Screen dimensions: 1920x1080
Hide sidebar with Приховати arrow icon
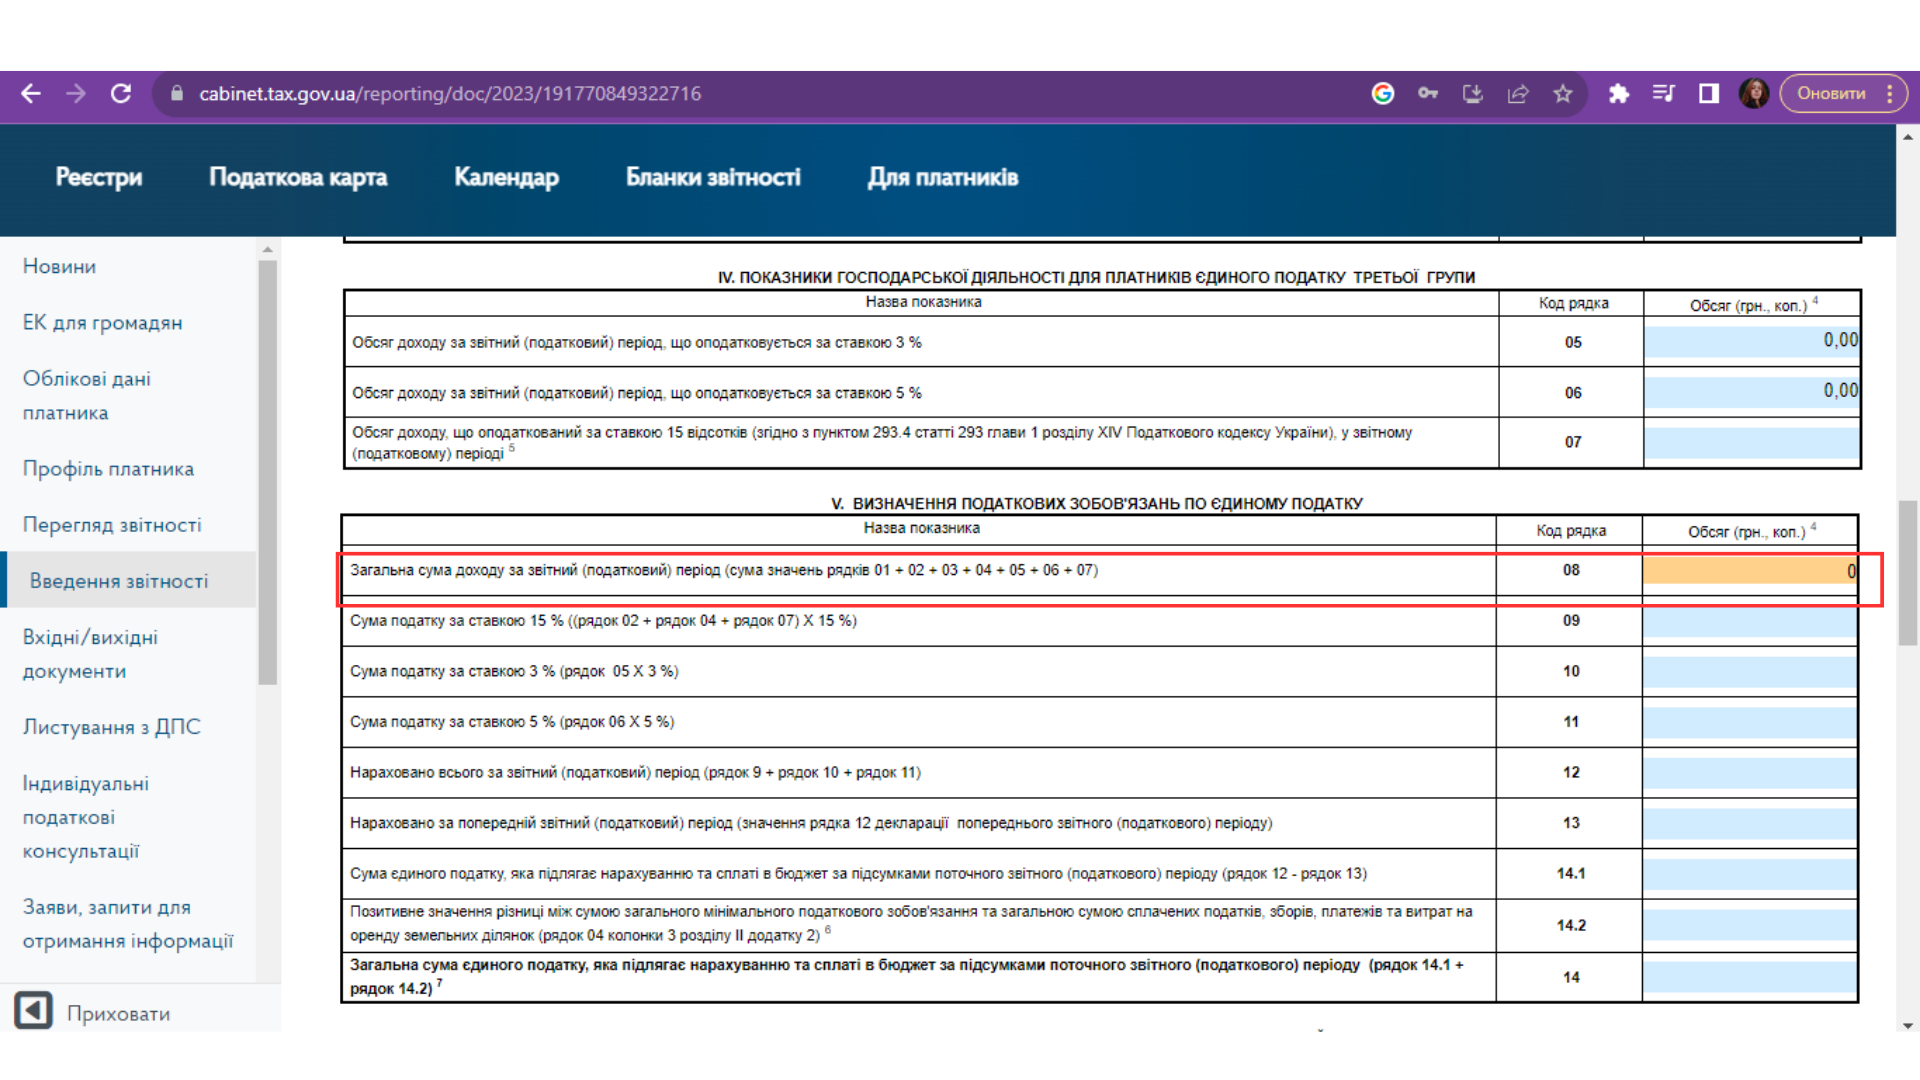(33, 1011)
